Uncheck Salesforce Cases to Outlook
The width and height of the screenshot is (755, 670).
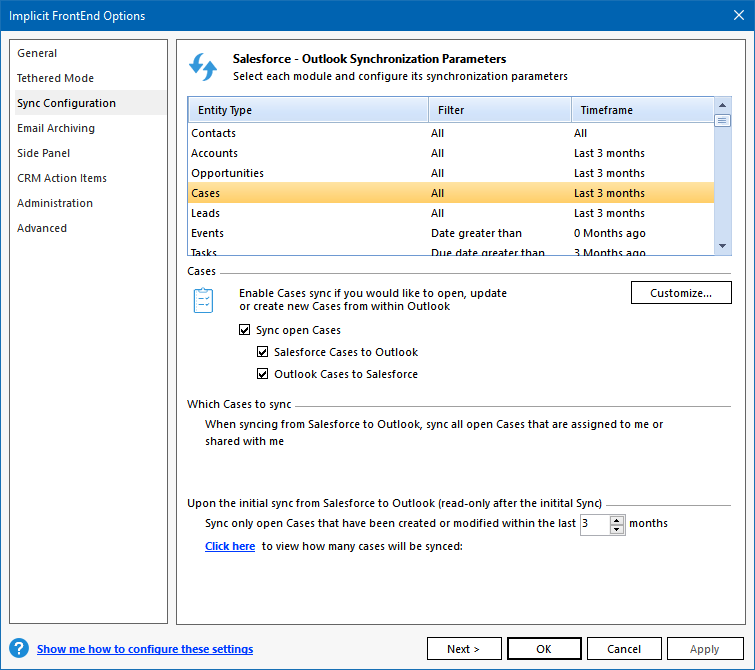click(x=263, y=352)
